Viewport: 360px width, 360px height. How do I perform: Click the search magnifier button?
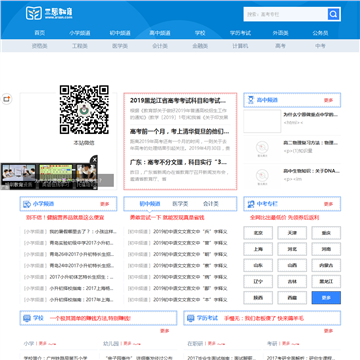[334, 14]
